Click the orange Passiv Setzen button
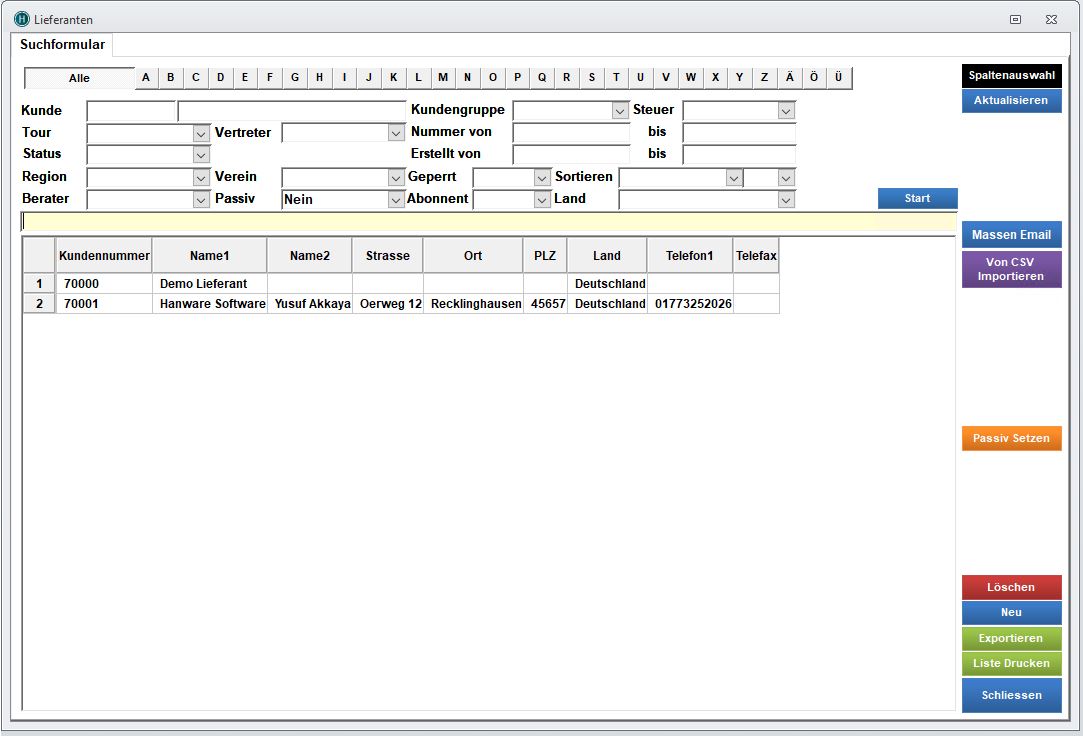This screenshot has width=1083, height=736. point(1011,439)
